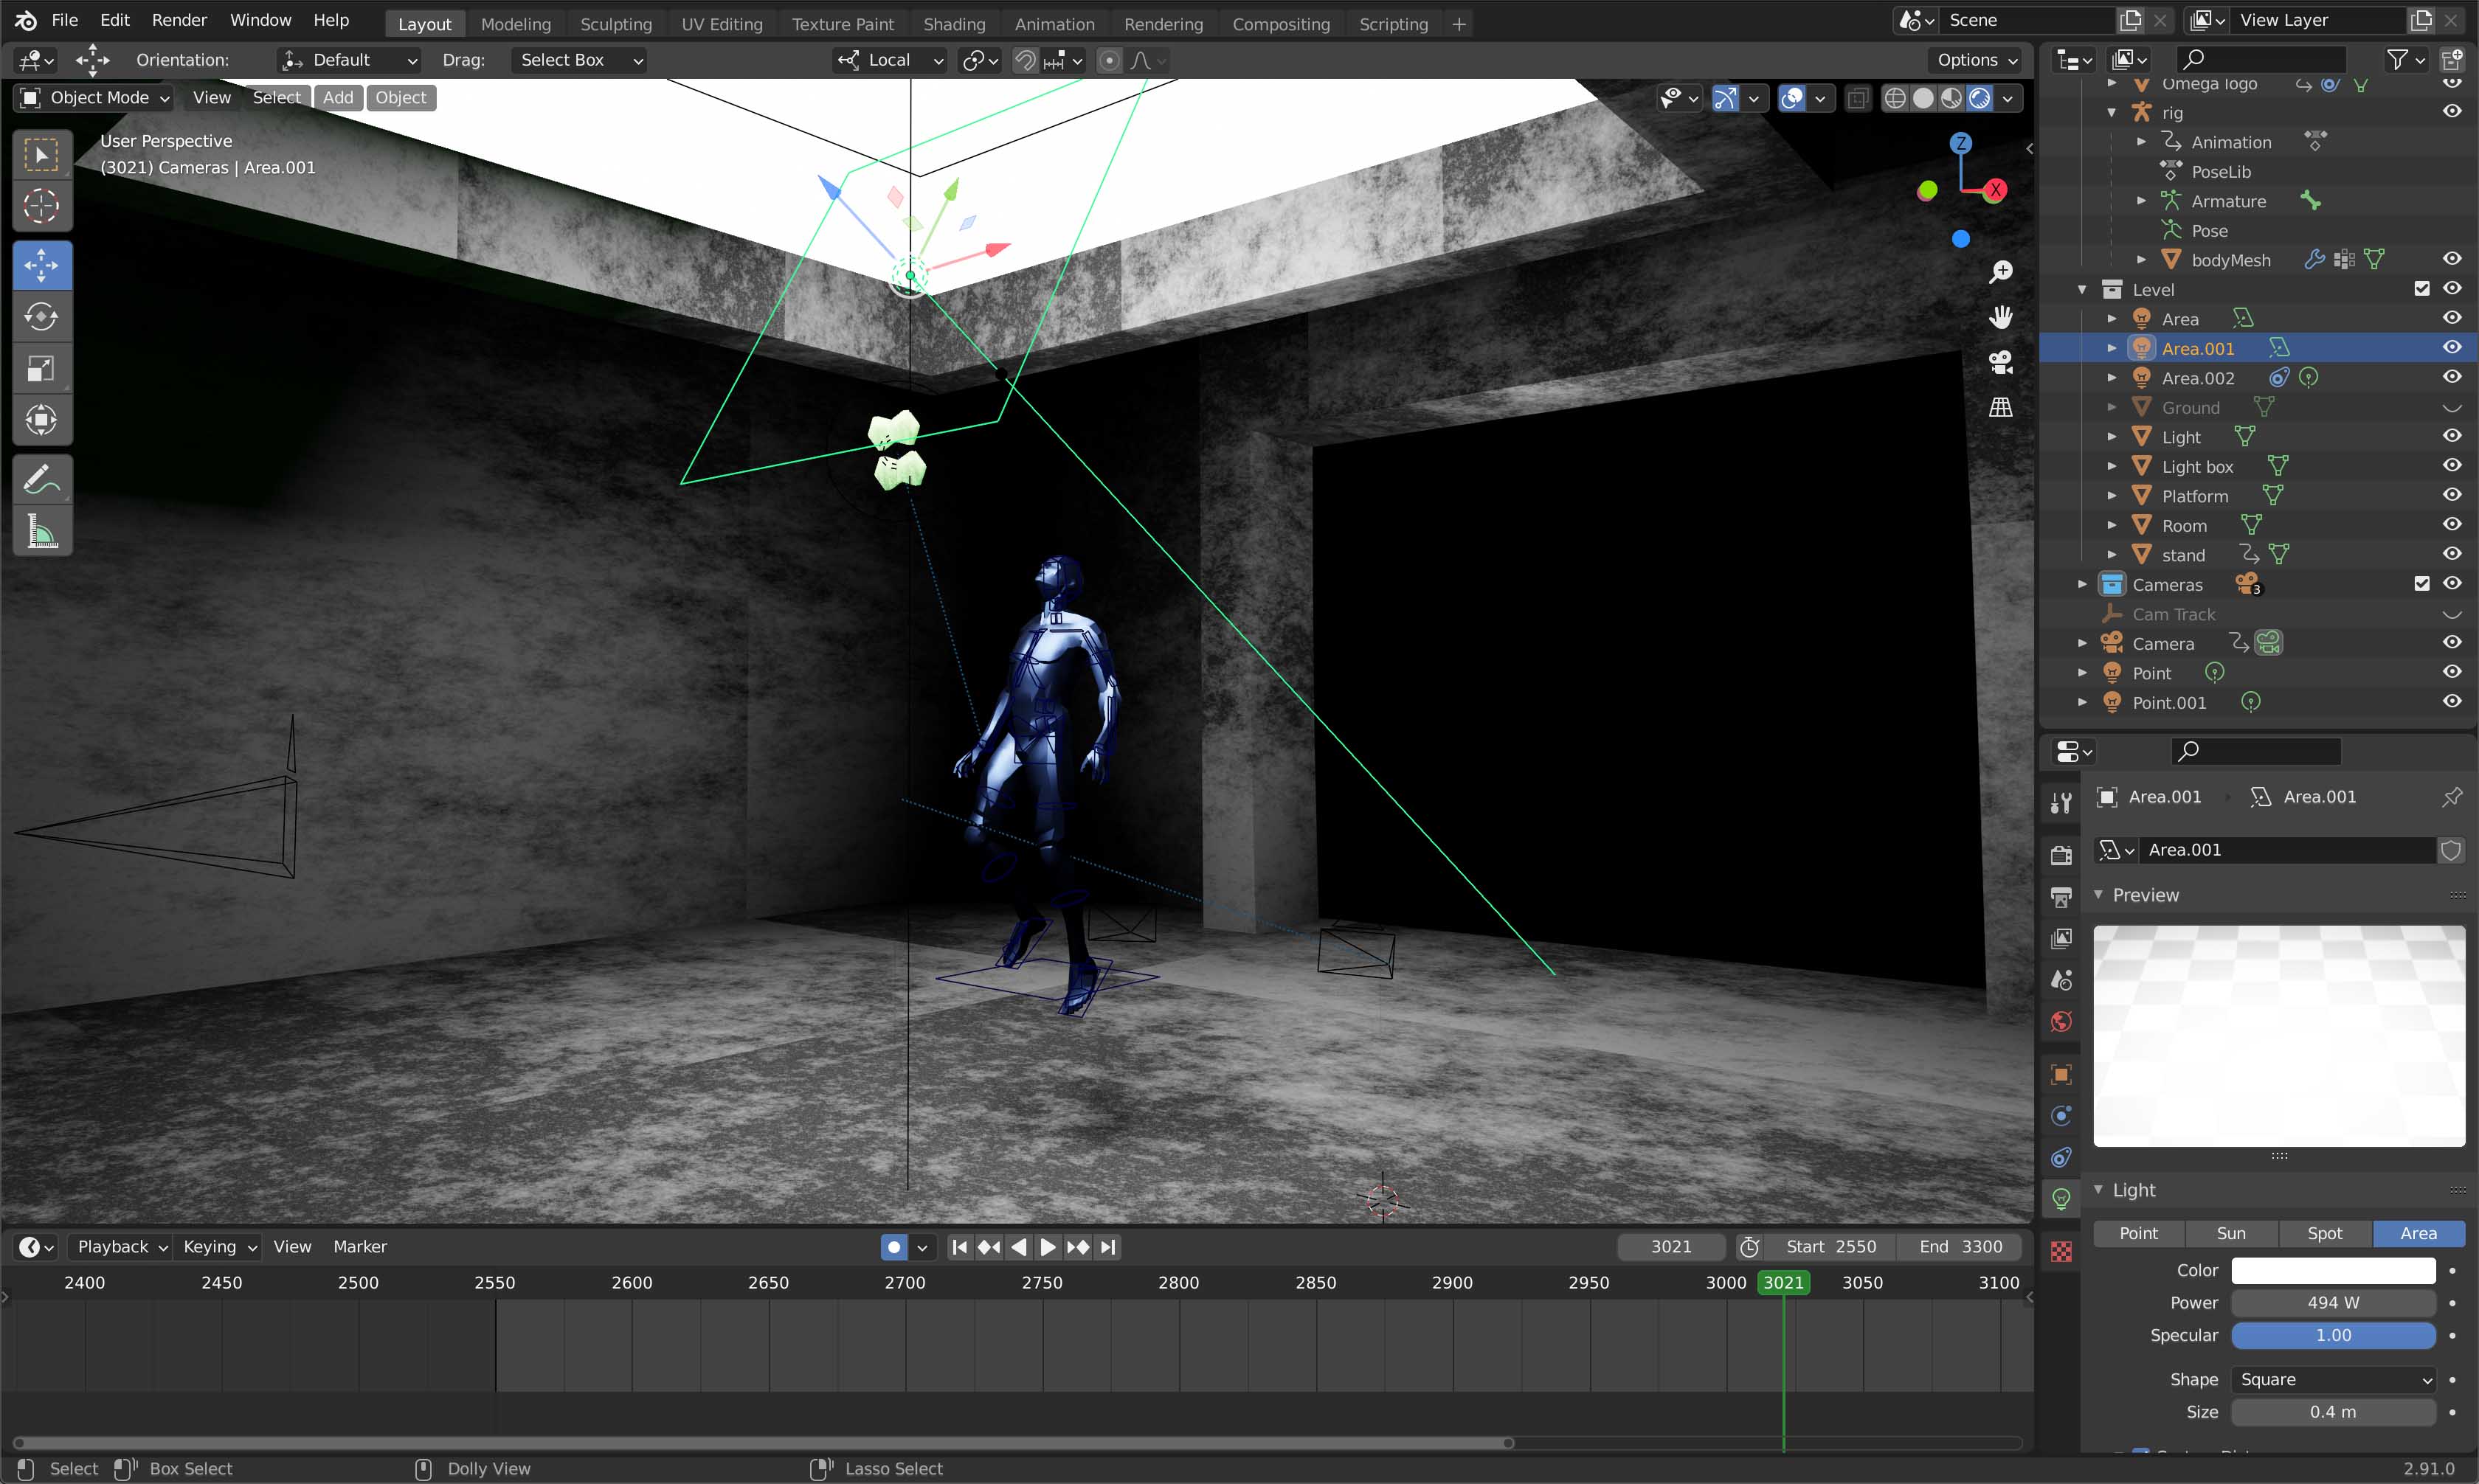Open the Tool properties tab
The image size is (2479, 1484).
[2061, 803]
